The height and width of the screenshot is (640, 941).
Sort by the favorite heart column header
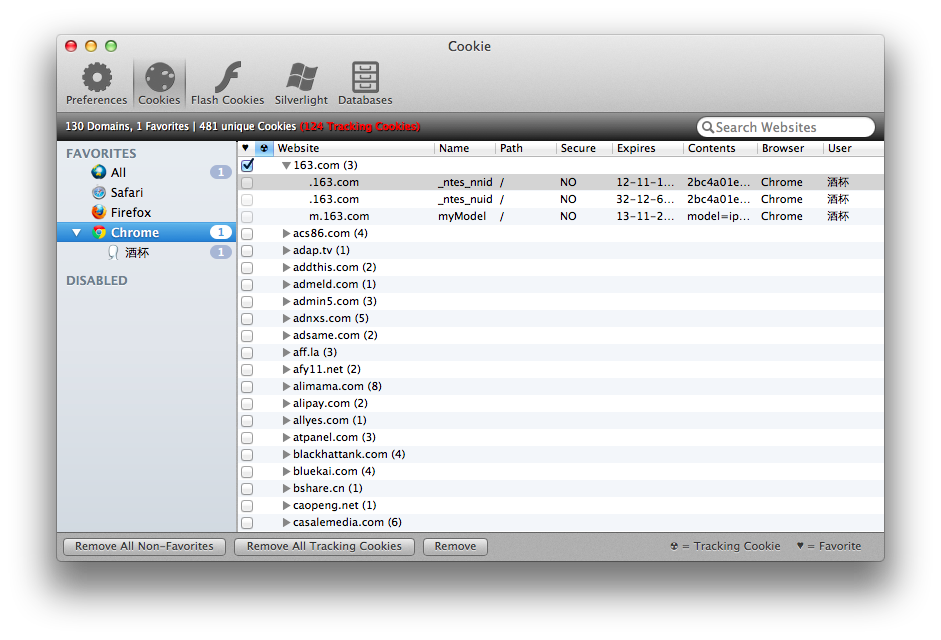245,148
